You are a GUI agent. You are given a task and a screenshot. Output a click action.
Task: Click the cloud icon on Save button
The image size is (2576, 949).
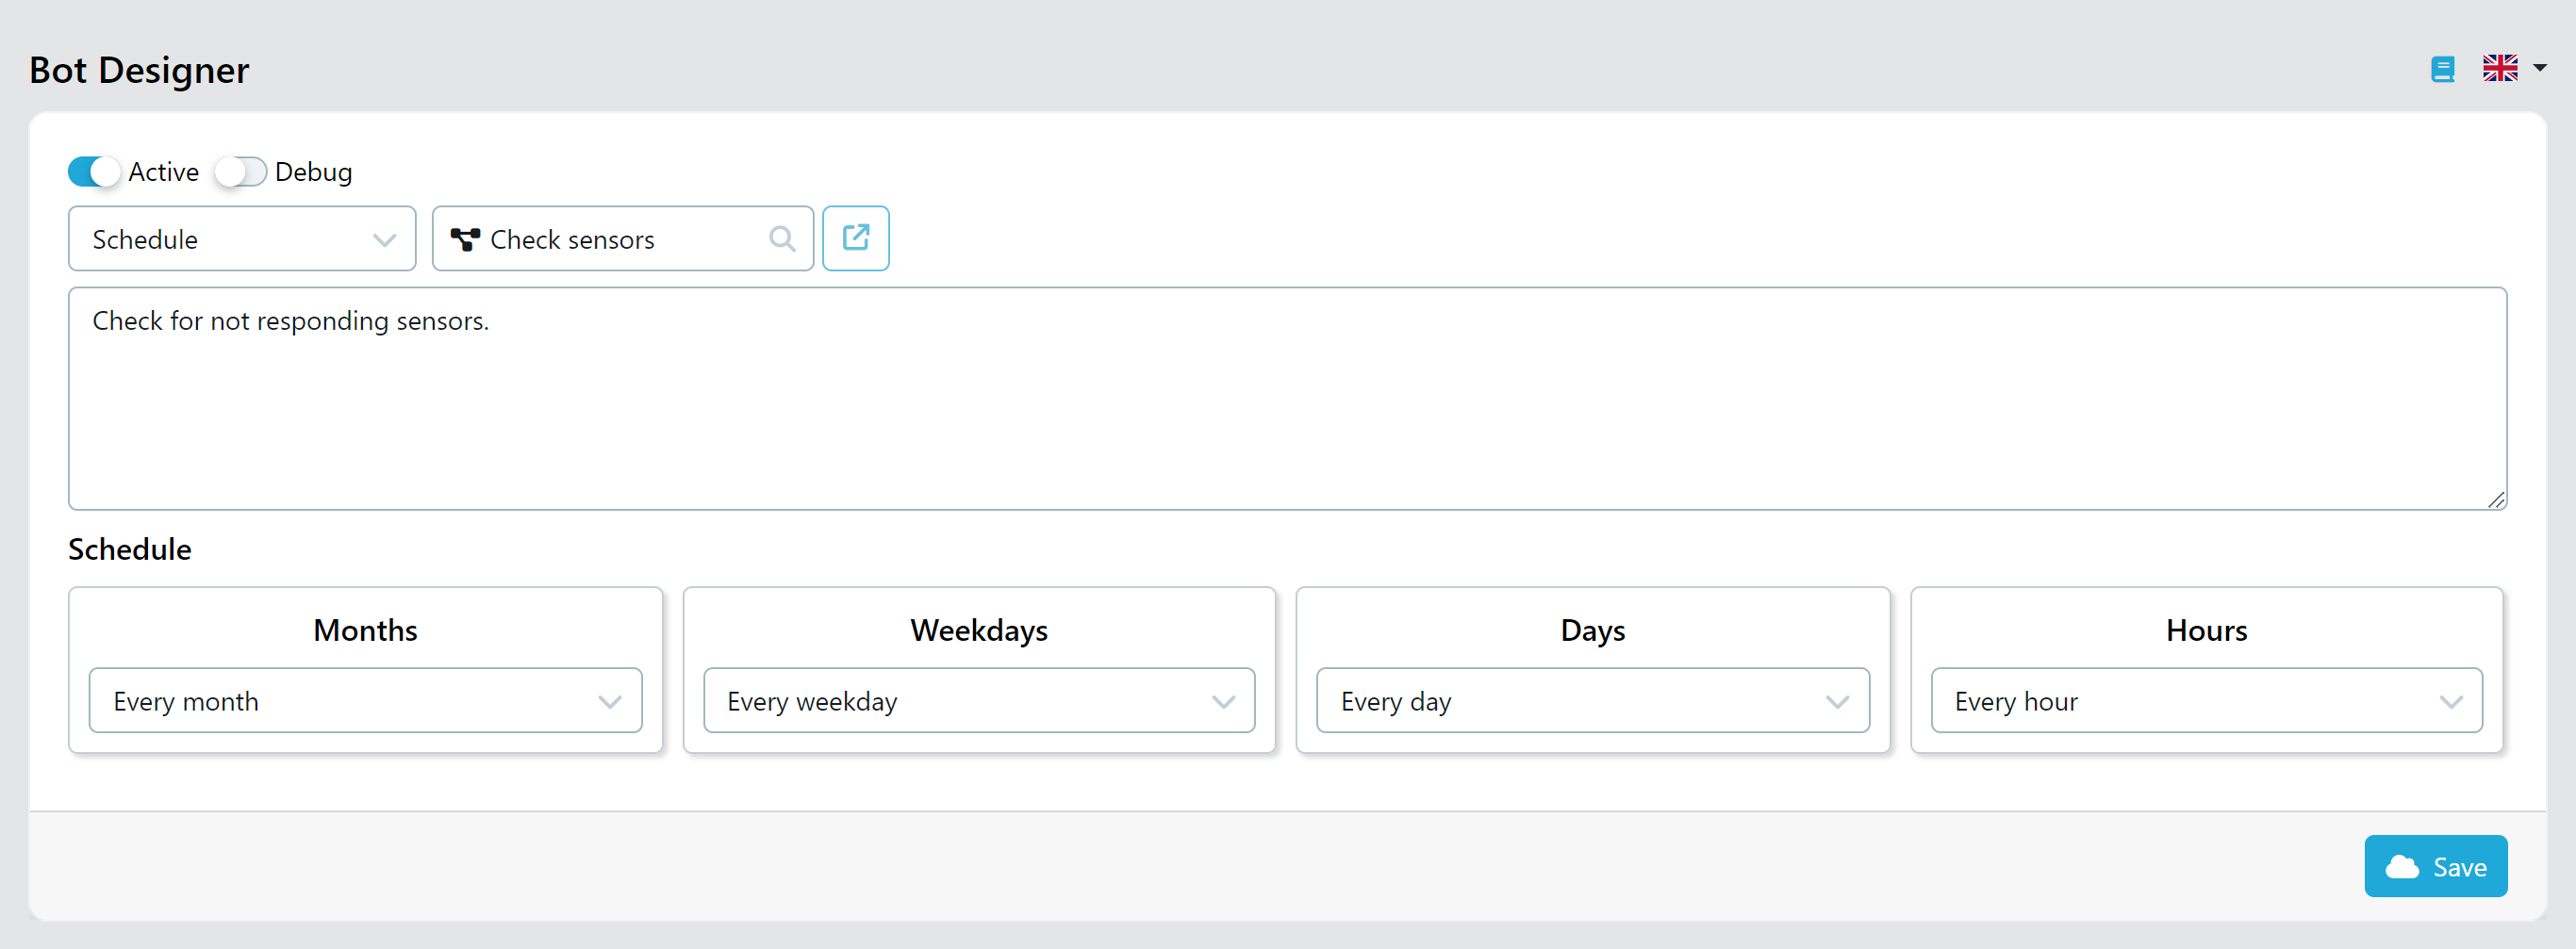(x=2402, y=867)
